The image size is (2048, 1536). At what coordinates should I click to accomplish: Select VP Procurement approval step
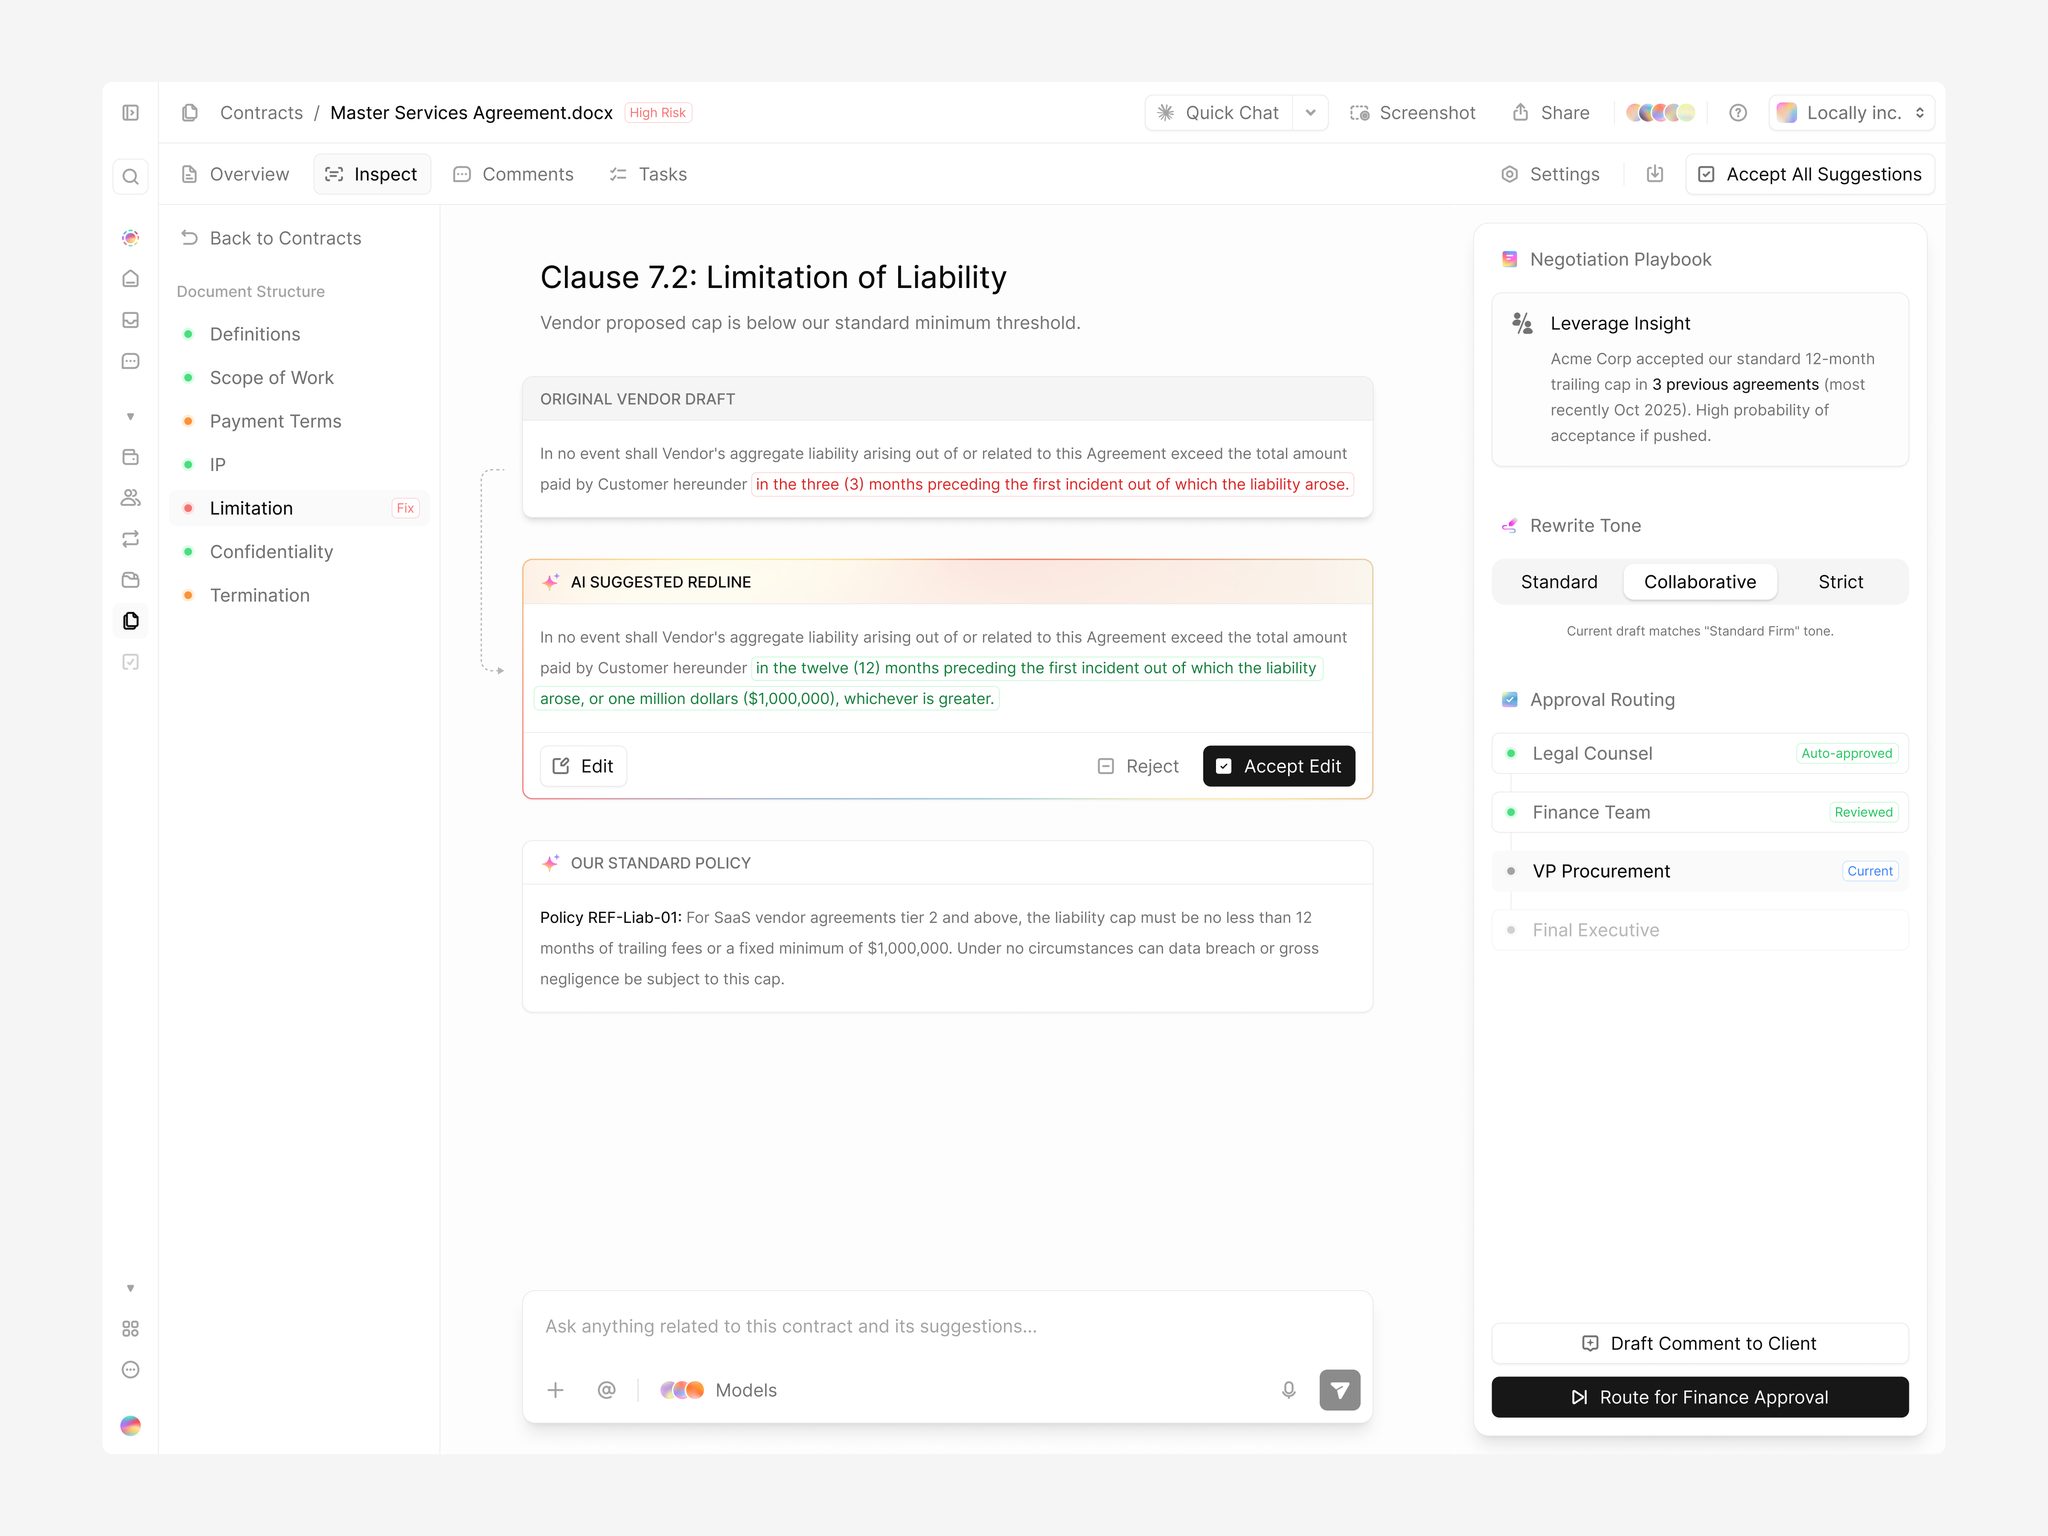1700,871
